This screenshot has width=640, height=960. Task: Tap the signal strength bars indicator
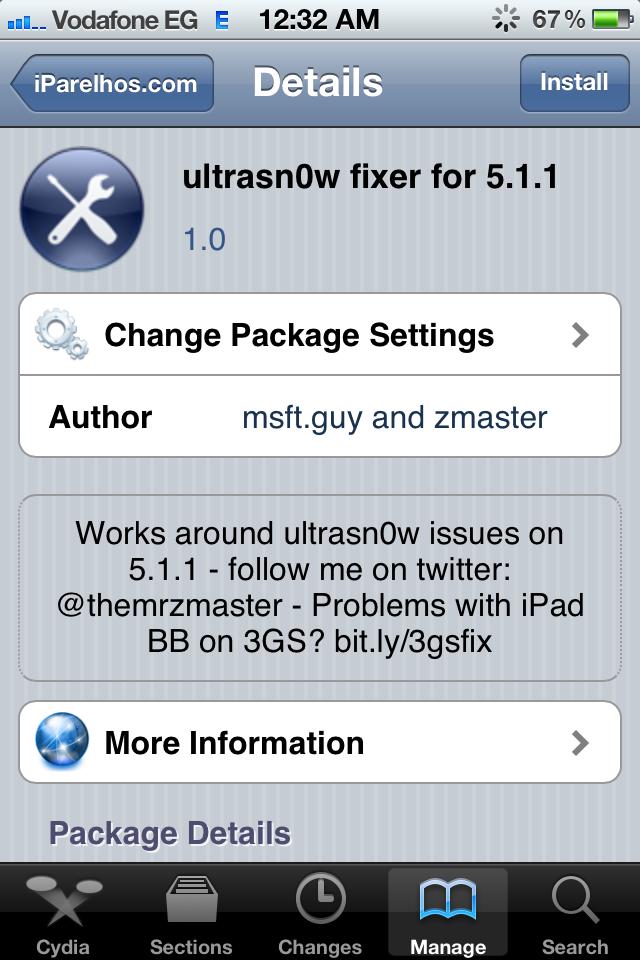(x=26, y=23)
